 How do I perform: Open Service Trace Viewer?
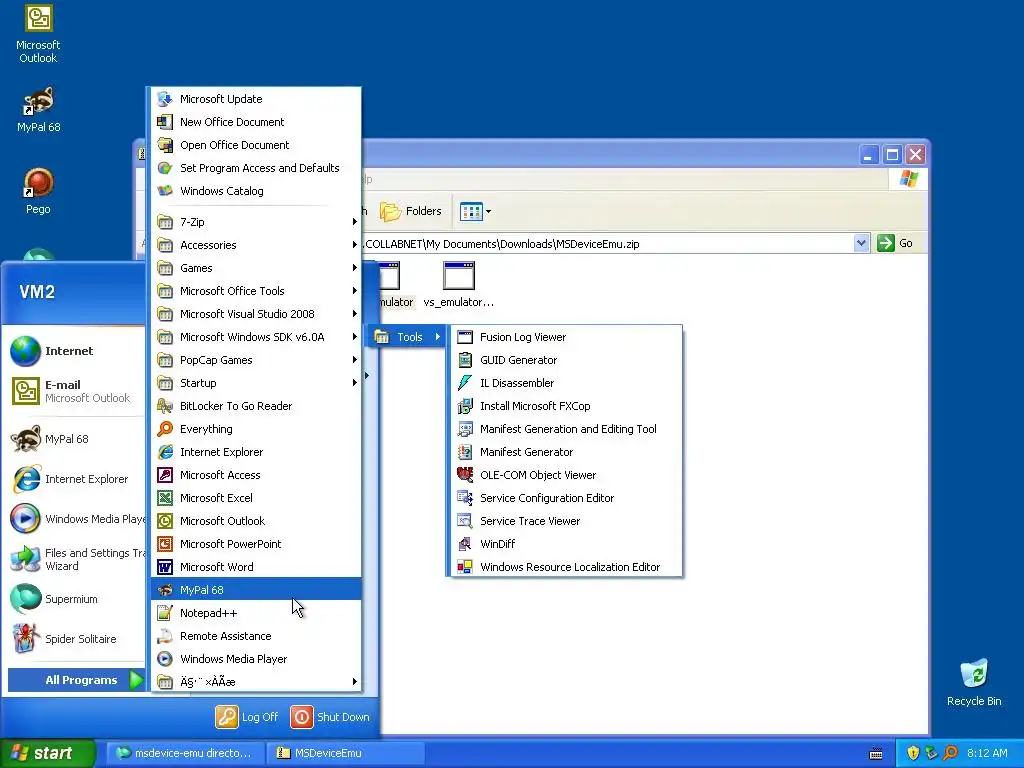click(566, 520)
